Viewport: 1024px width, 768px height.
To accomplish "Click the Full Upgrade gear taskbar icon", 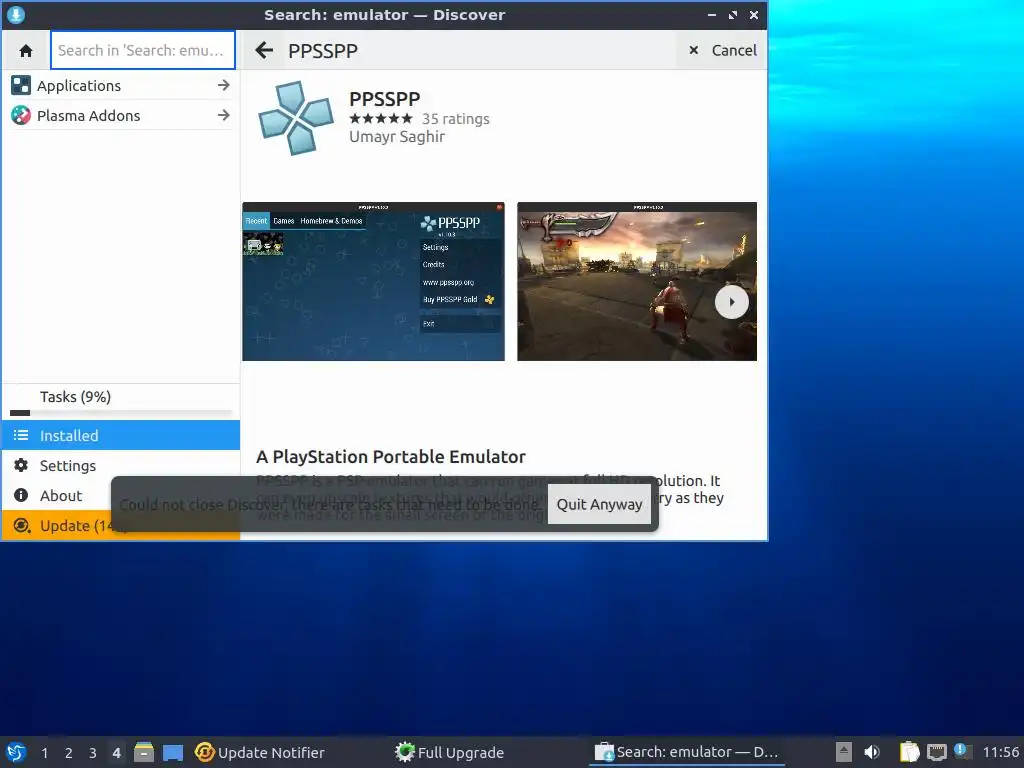I will pyautogui.click(x=405, y=752).
